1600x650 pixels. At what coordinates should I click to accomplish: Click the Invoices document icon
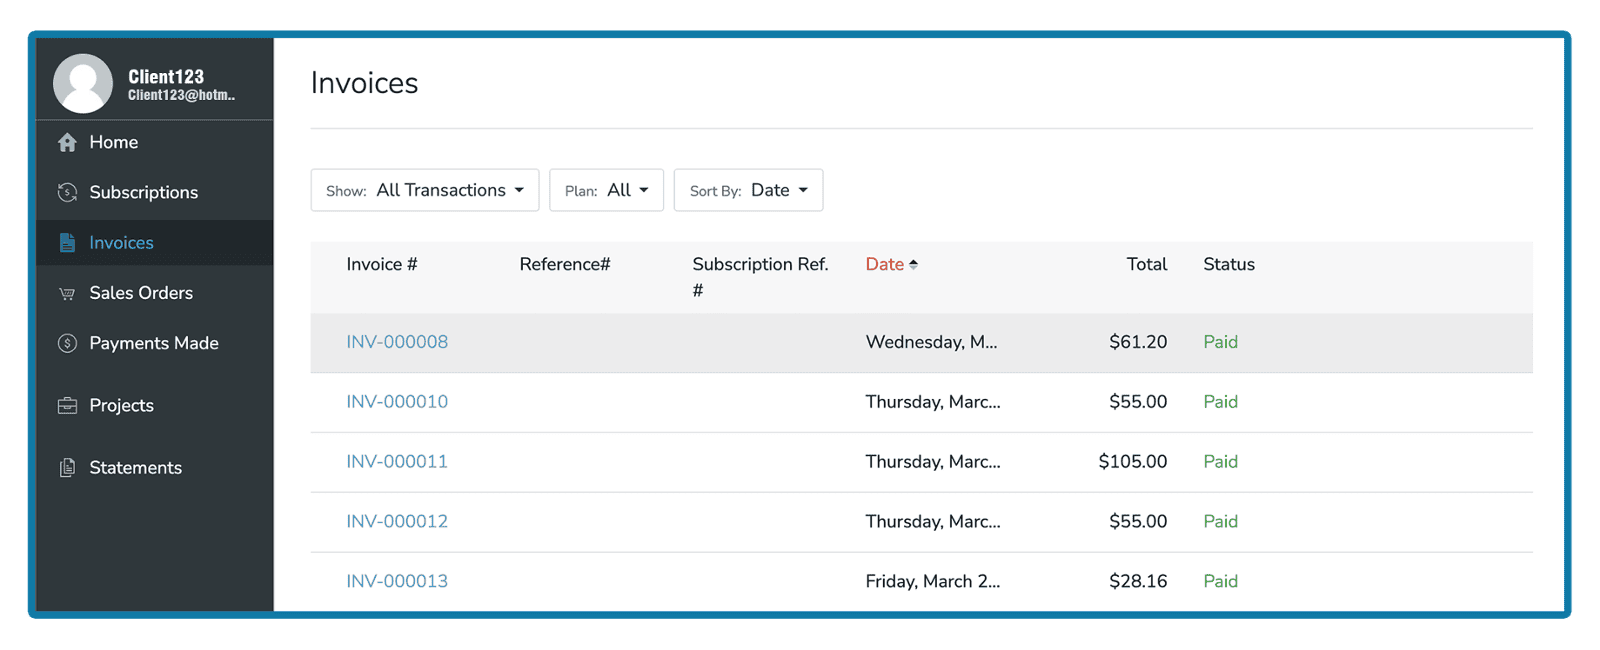tap(67, 243)
